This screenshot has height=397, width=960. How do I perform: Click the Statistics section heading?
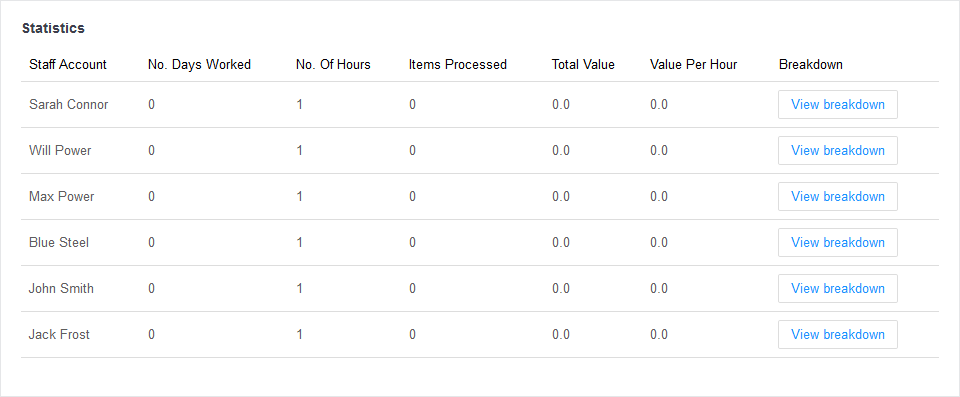pos(53,28)
